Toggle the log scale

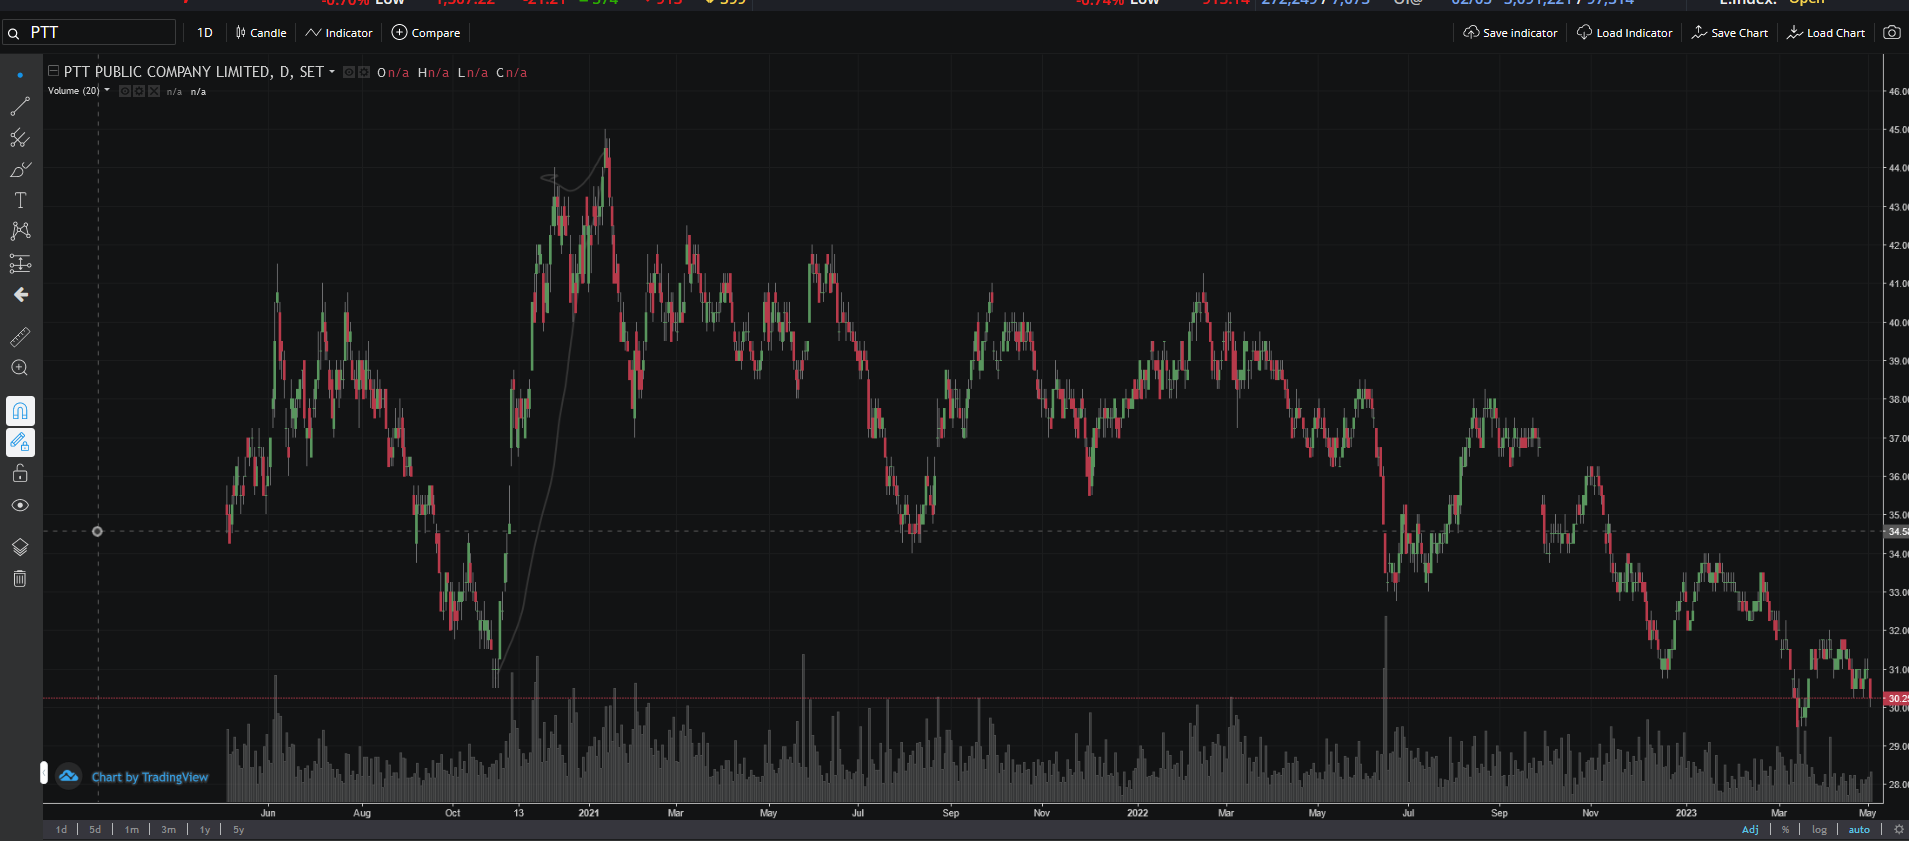(x=1819, y=829)
